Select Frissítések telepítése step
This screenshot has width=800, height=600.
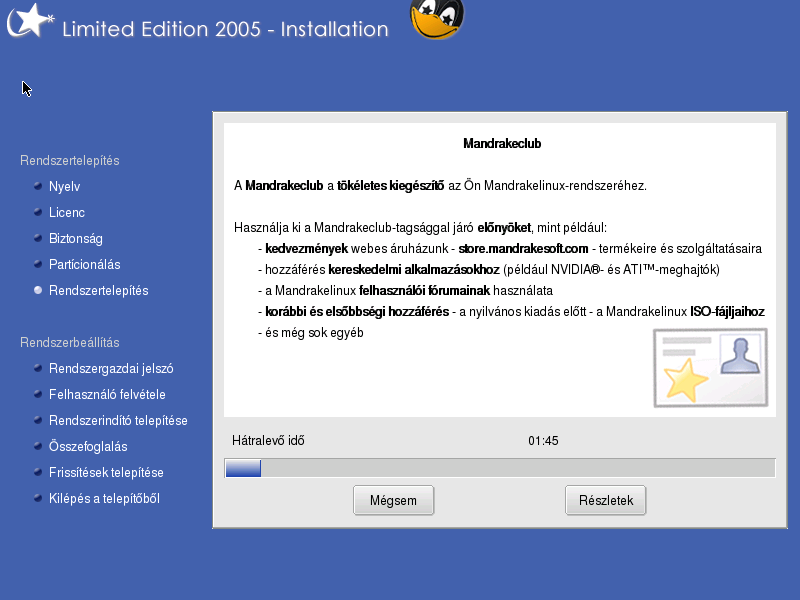106,472
